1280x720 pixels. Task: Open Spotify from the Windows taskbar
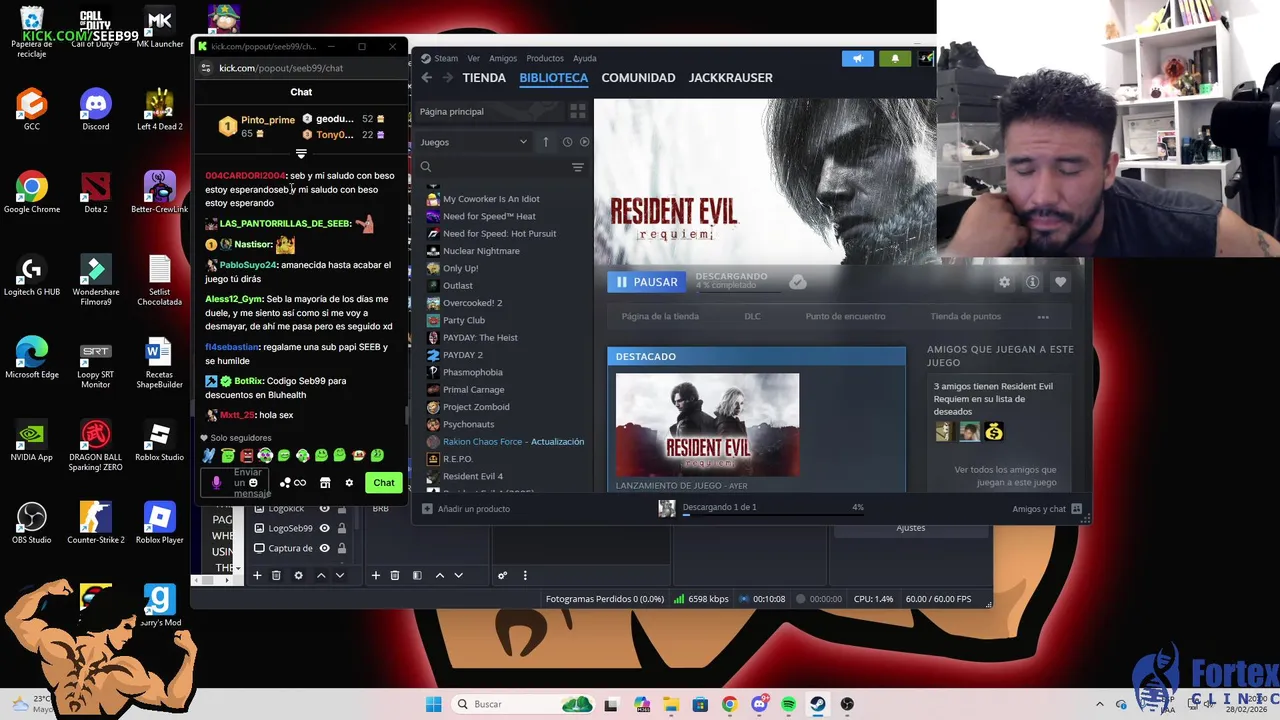click(x=789, y=704)
